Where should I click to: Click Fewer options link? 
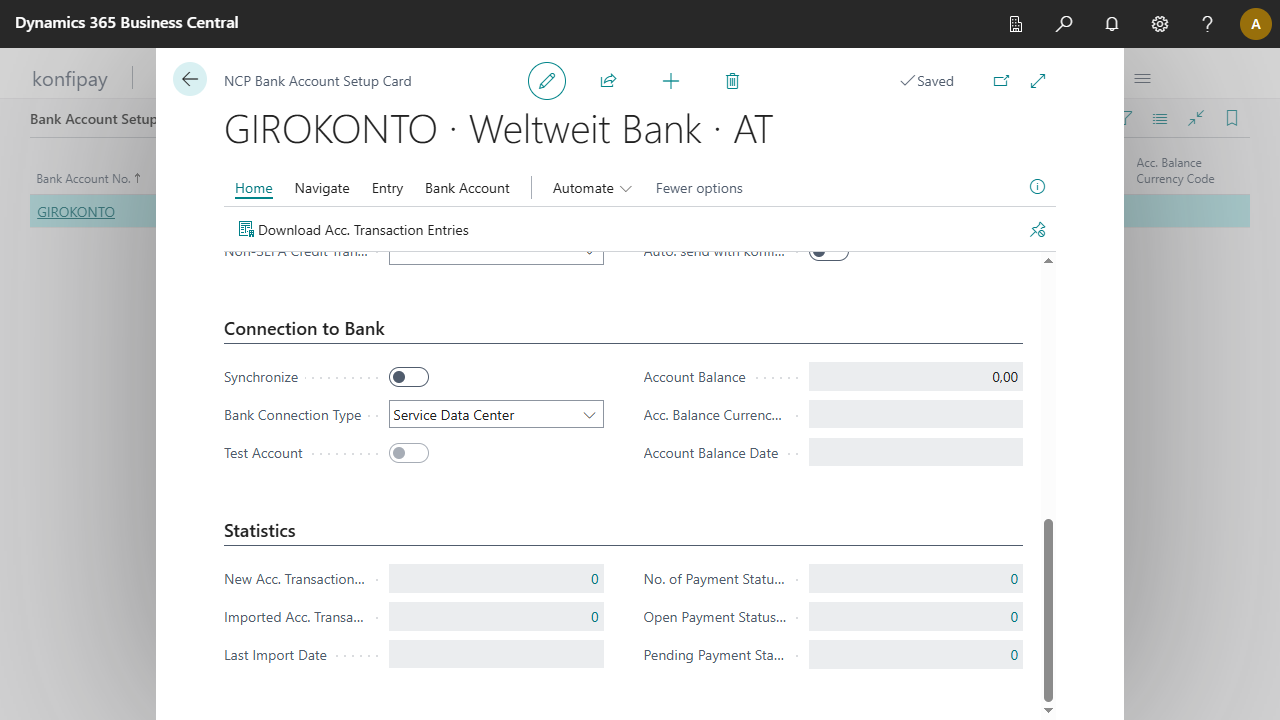coord(699,188)
